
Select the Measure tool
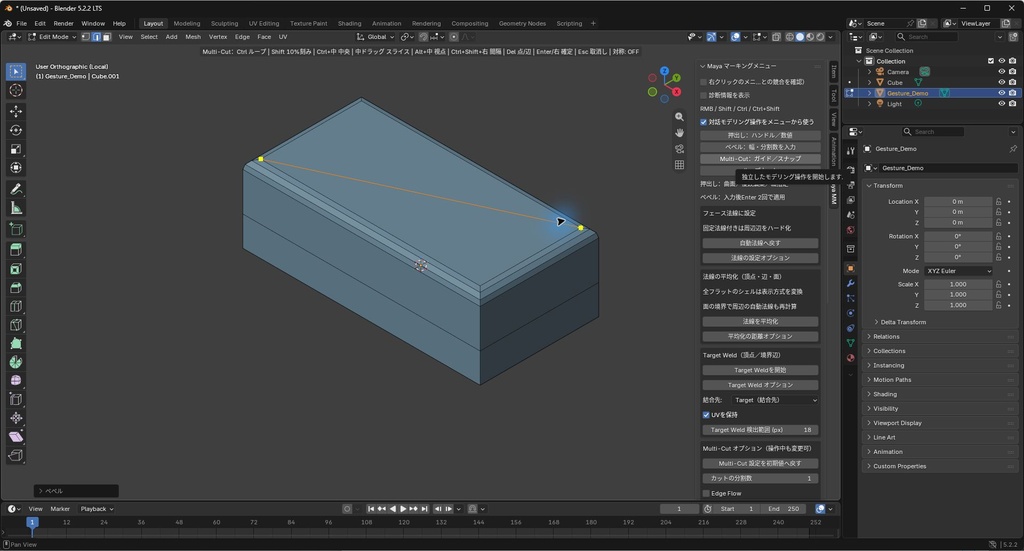tap(16, 208)
